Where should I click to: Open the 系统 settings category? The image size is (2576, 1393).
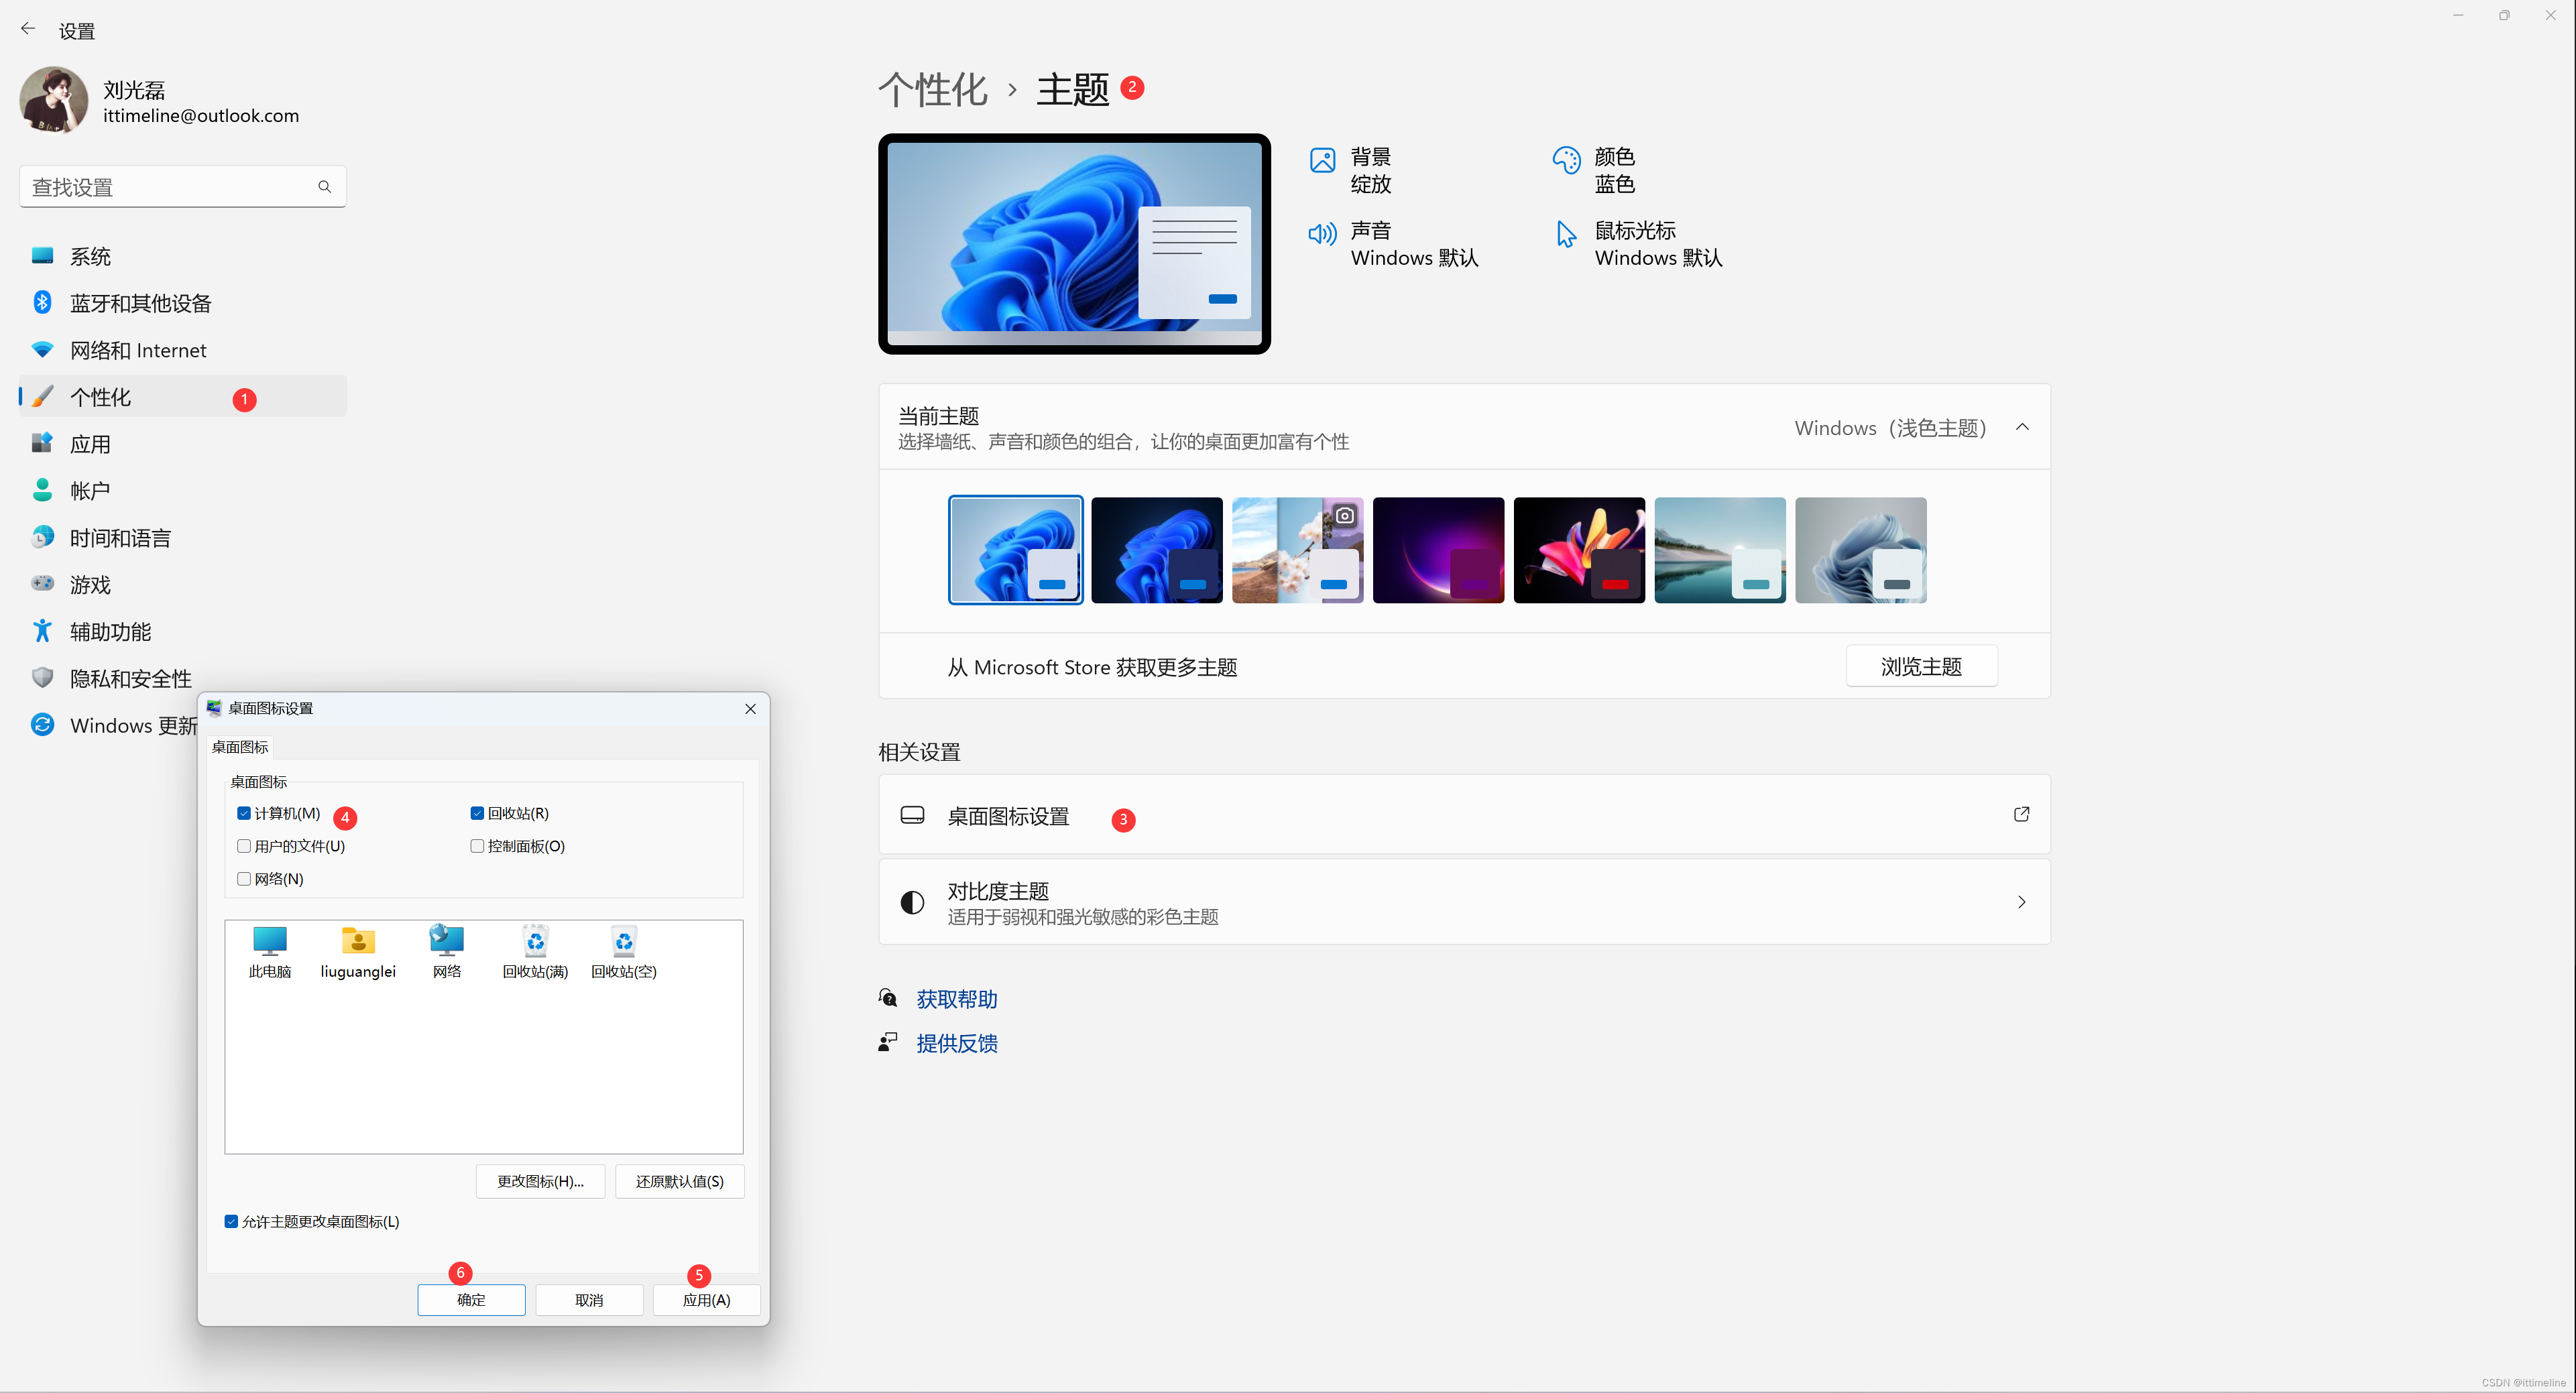point(183,257)
